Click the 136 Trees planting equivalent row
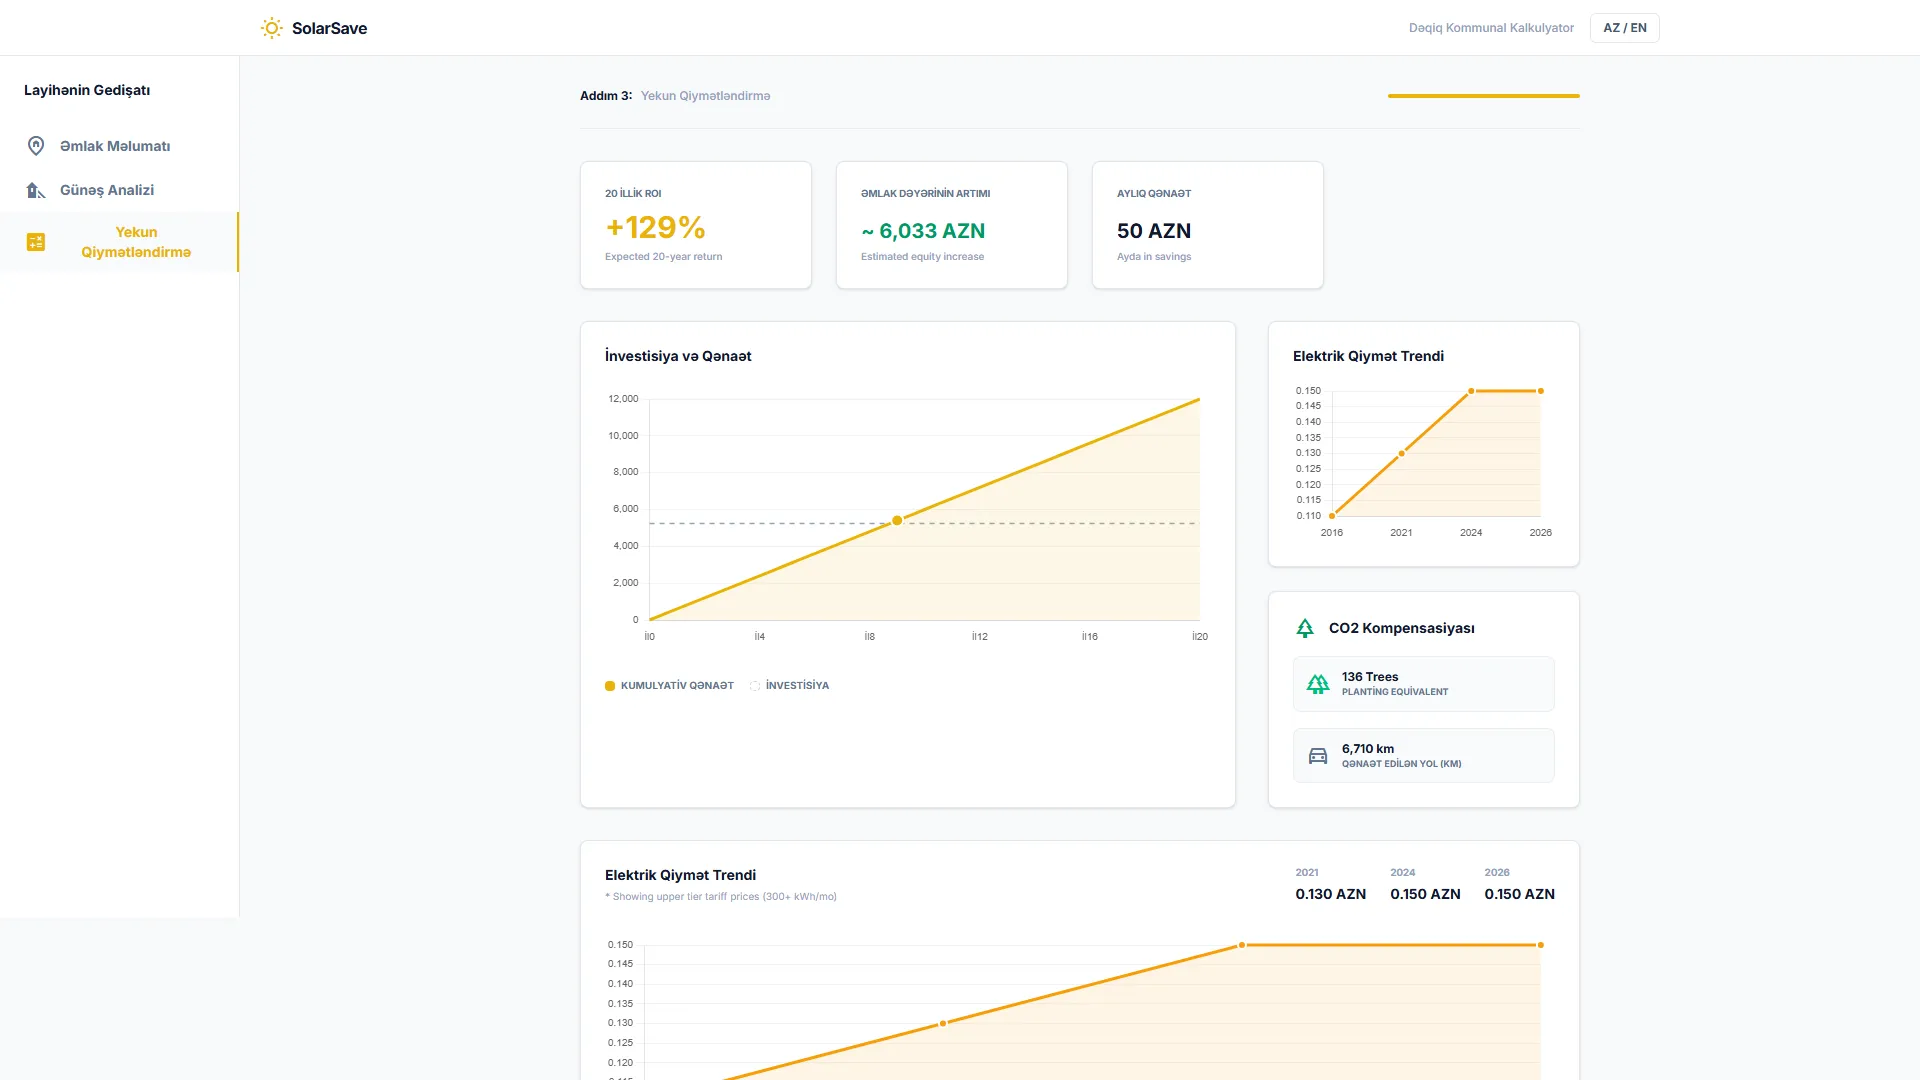This screenshot has height=1080, width=1920. coord(1424,684)
